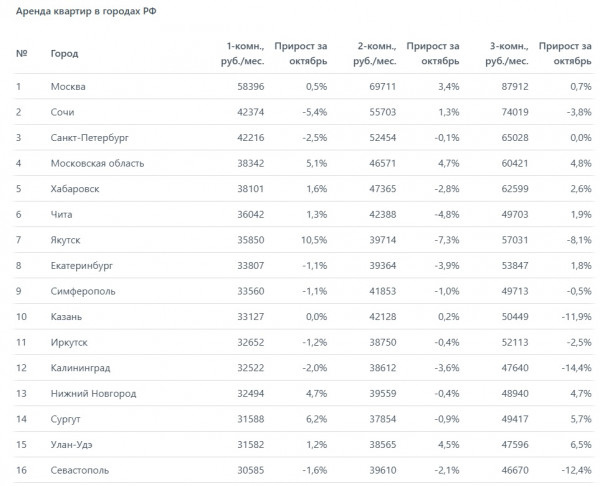
Task: Select the Хабаровск city cell
Action: 75,189
